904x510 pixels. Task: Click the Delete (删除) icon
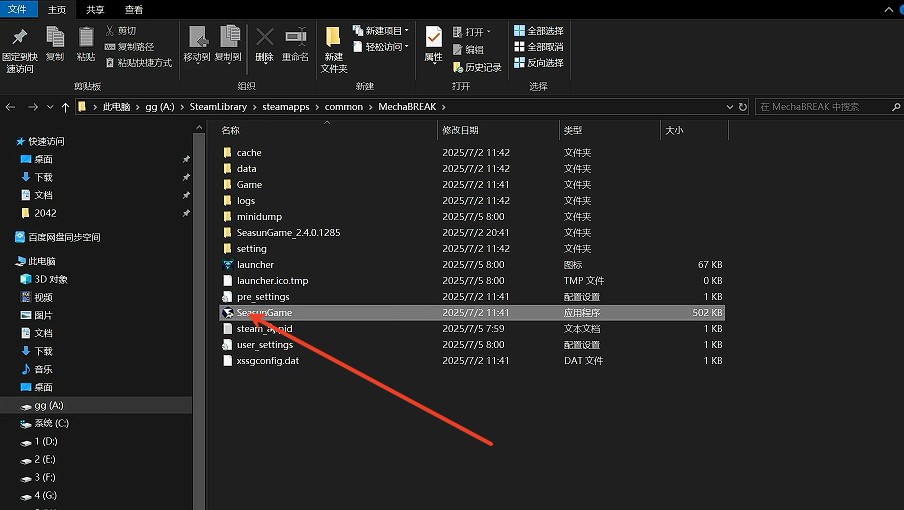pyautogui.click(x=264, y=44)
